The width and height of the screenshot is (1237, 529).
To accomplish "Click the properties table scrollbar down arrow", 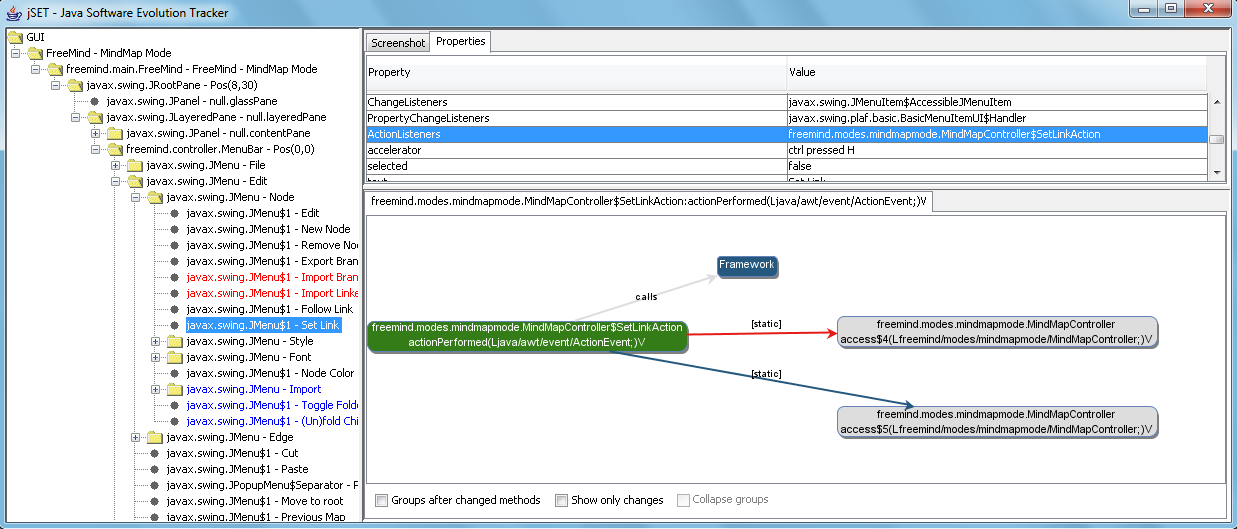I will click(x=1216, y=173).
